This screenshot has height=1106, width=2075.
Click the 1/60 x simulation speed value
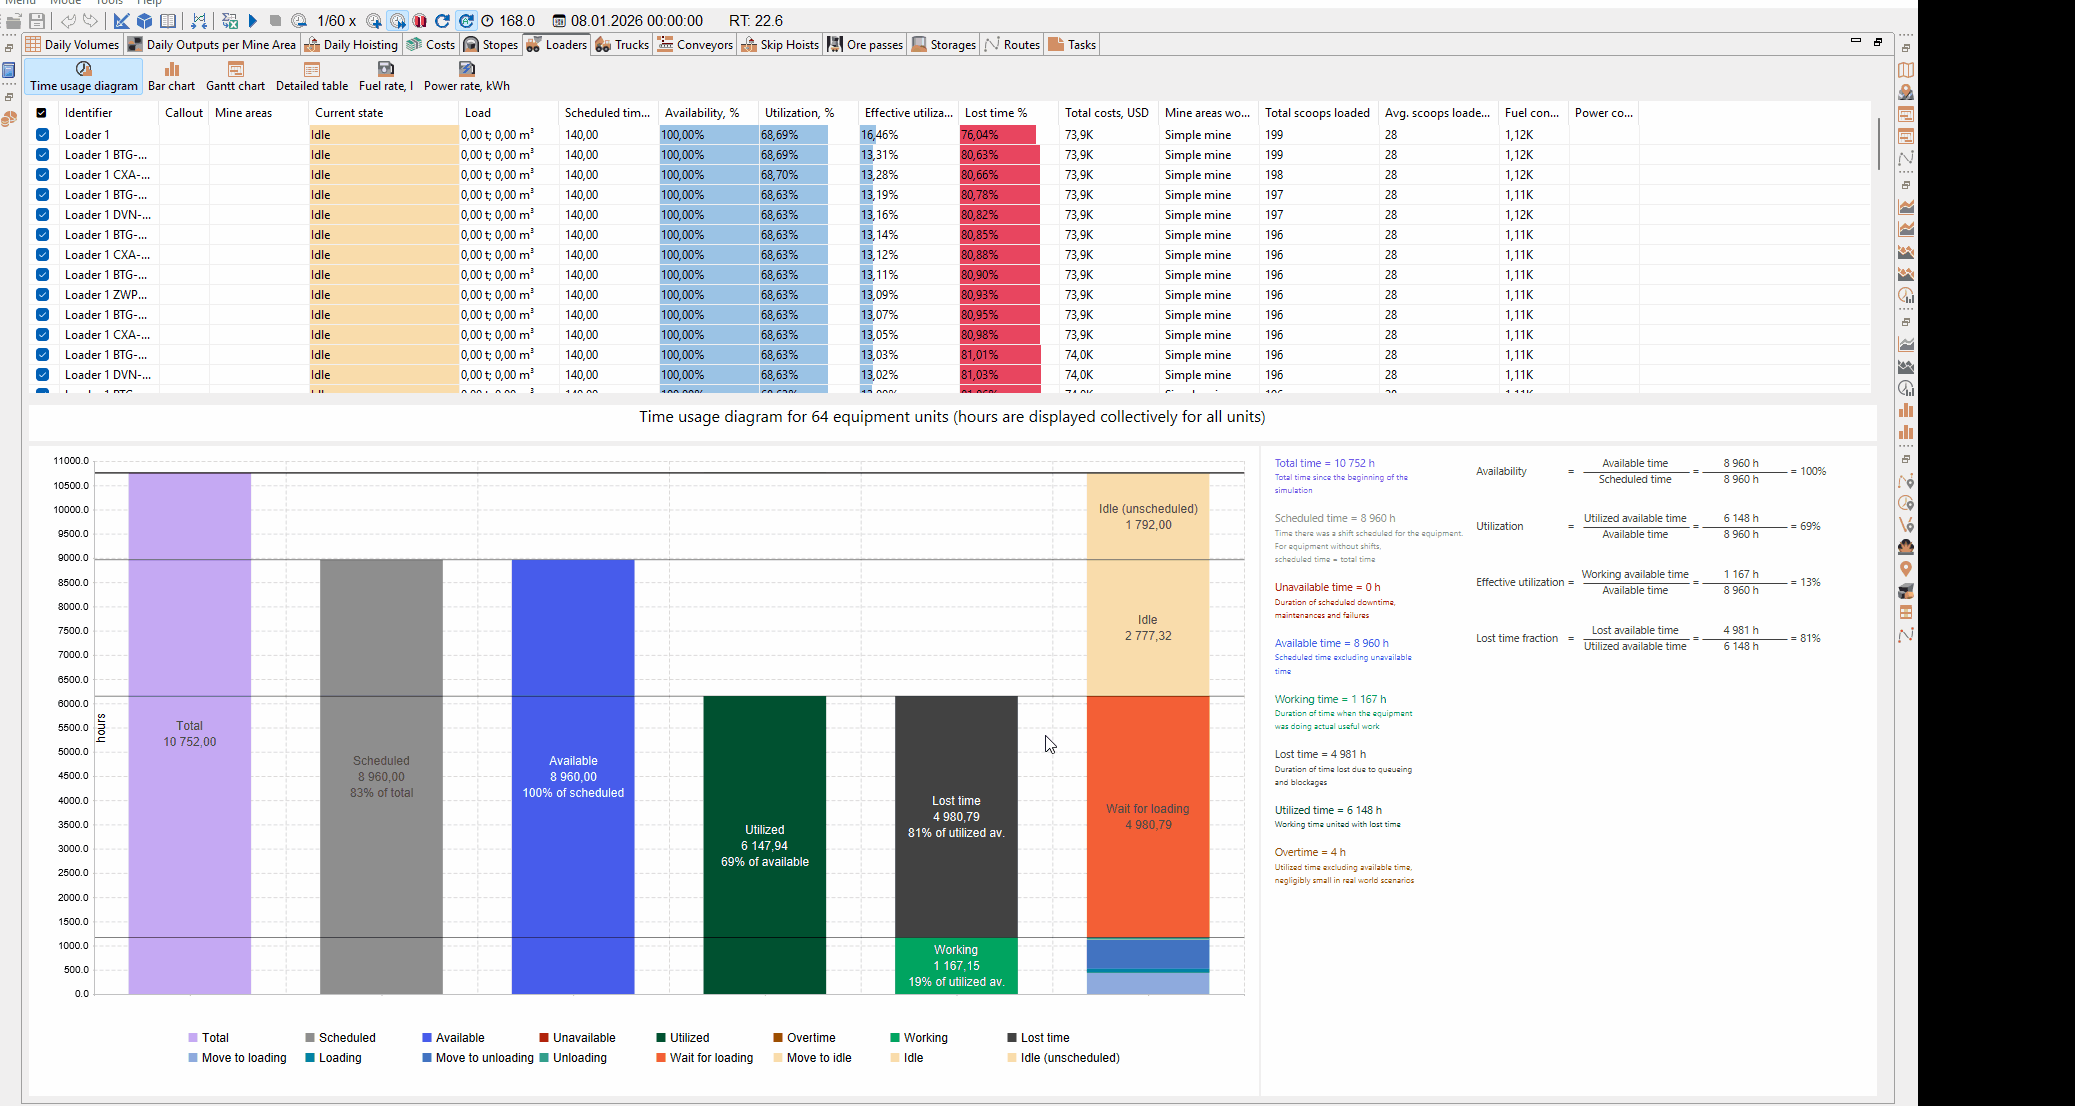[337, 21]
